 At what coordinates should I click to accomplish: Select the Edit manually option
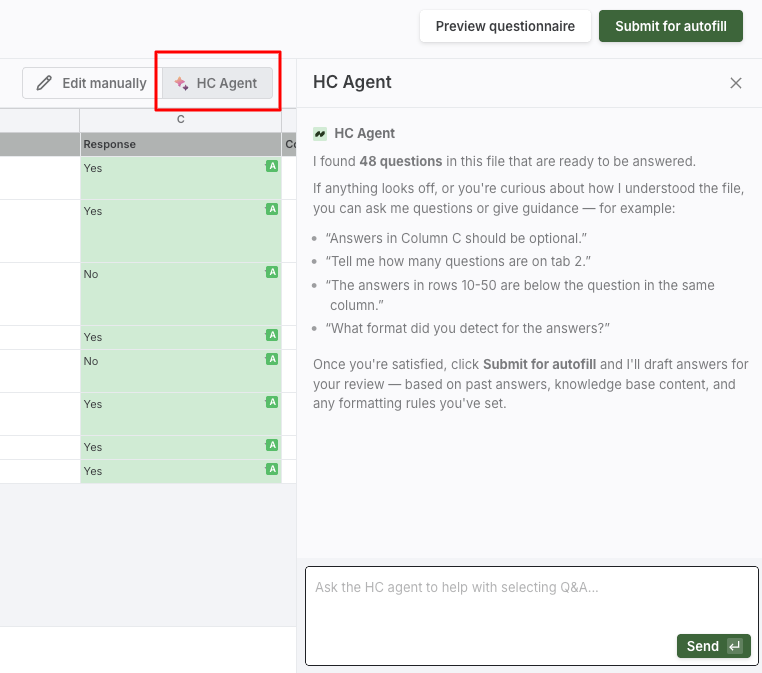(92, 83)
